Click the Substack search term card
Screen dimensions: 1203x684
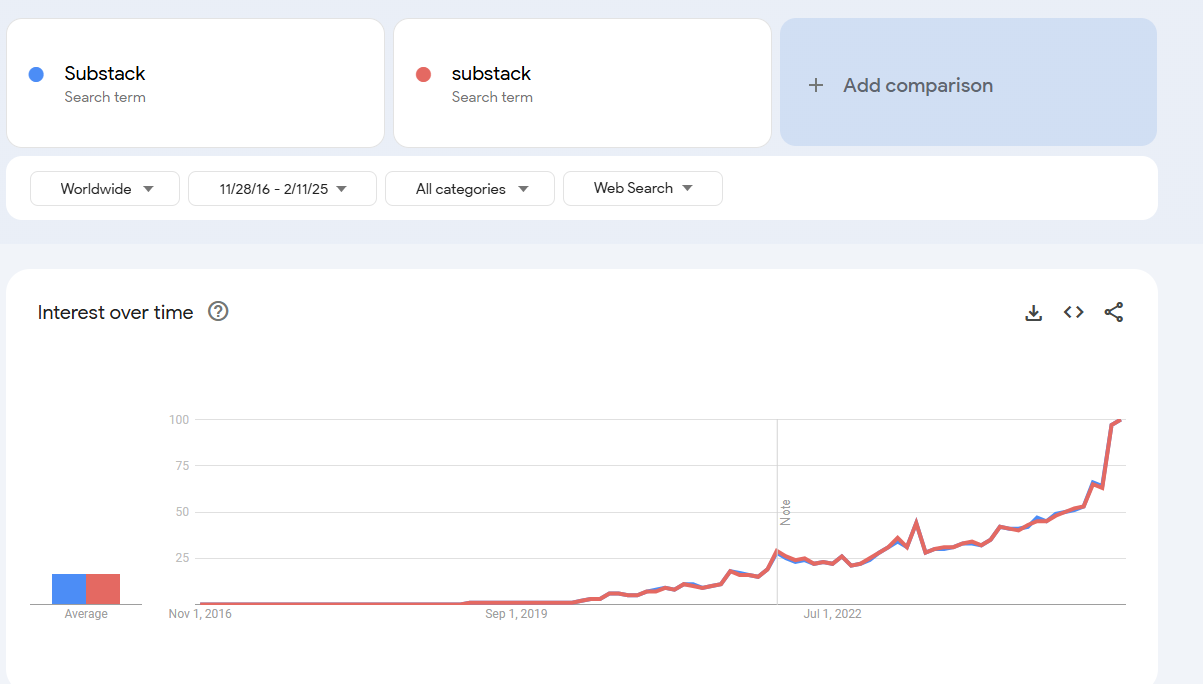(x=195, y=82)
